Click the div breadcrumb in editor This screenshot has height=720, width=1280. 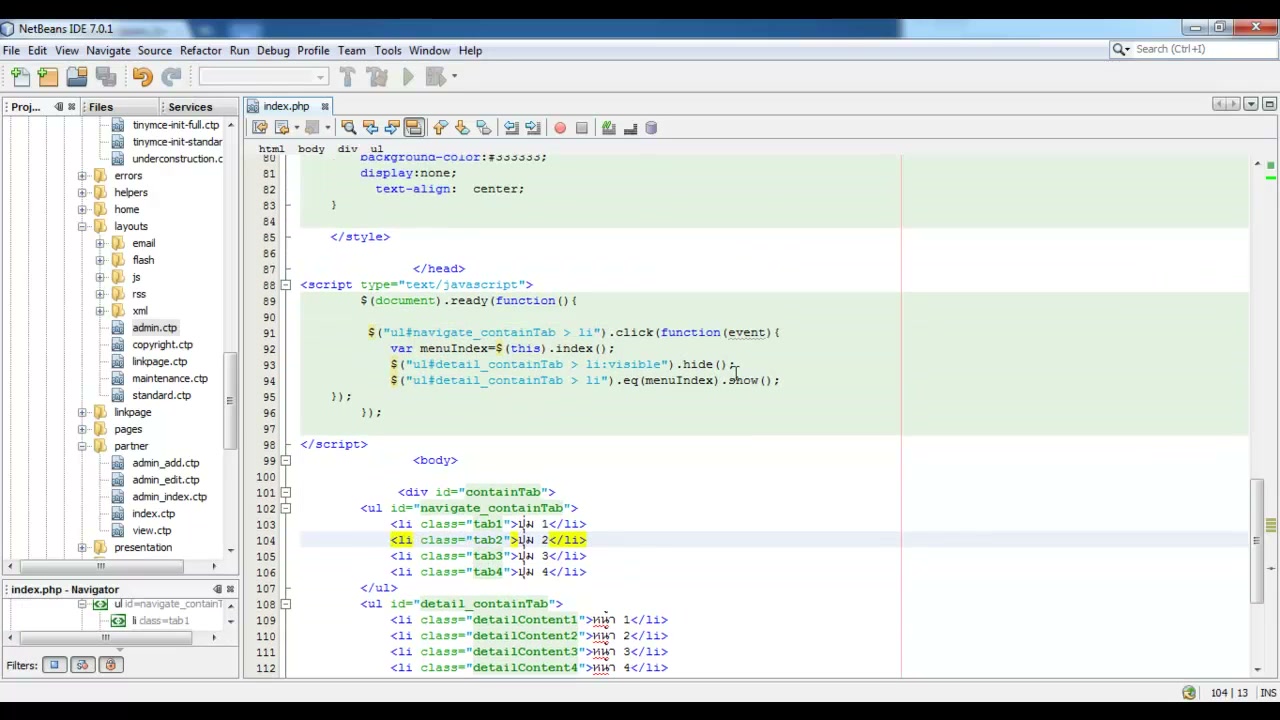347,149
